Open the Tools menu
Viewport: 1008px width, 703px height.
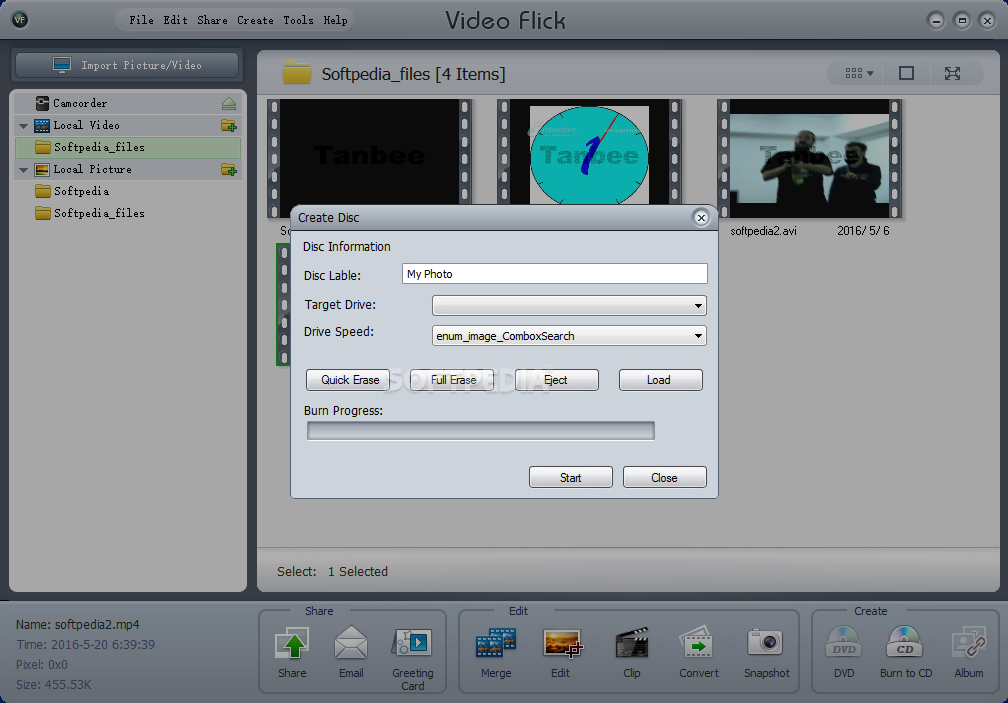298,21
